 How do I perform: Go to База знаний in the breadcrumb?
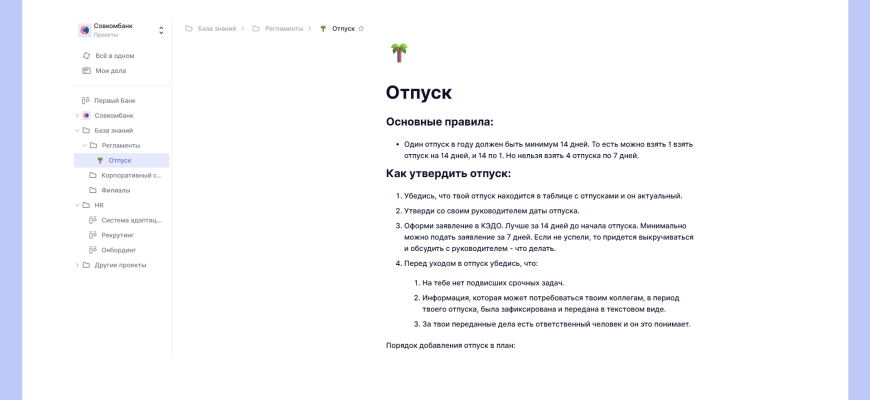click(216, 29)
